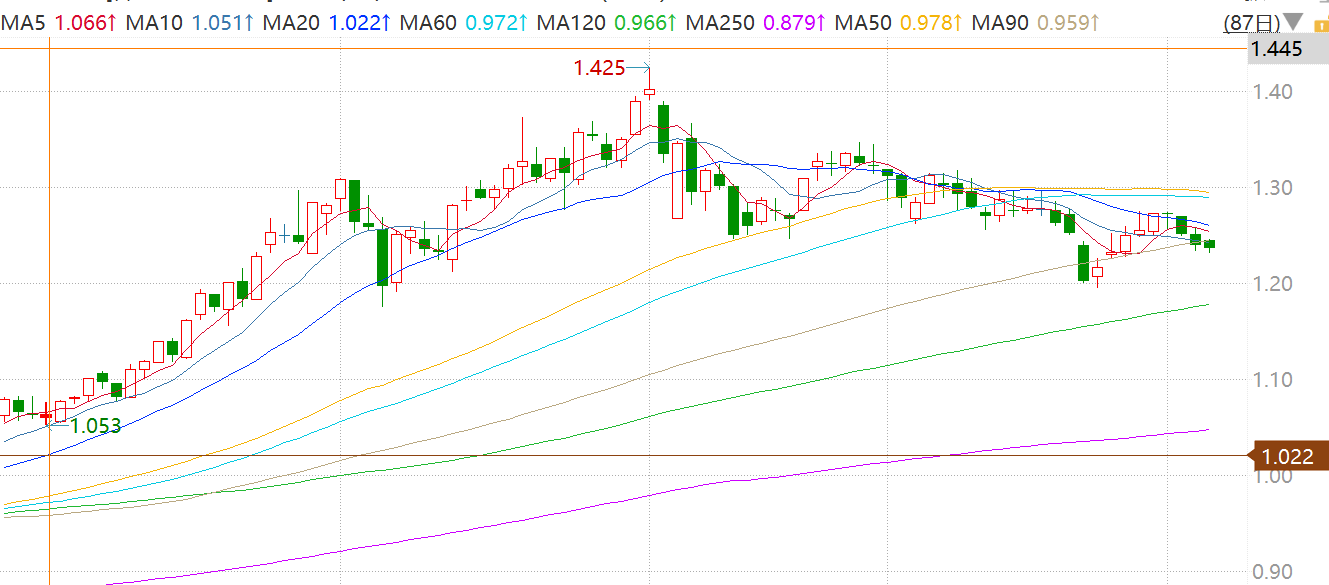This screenshot has height=585, width=1329.
Task: Click the 1.445 price tag on axis
Action: pos(1276,48)
